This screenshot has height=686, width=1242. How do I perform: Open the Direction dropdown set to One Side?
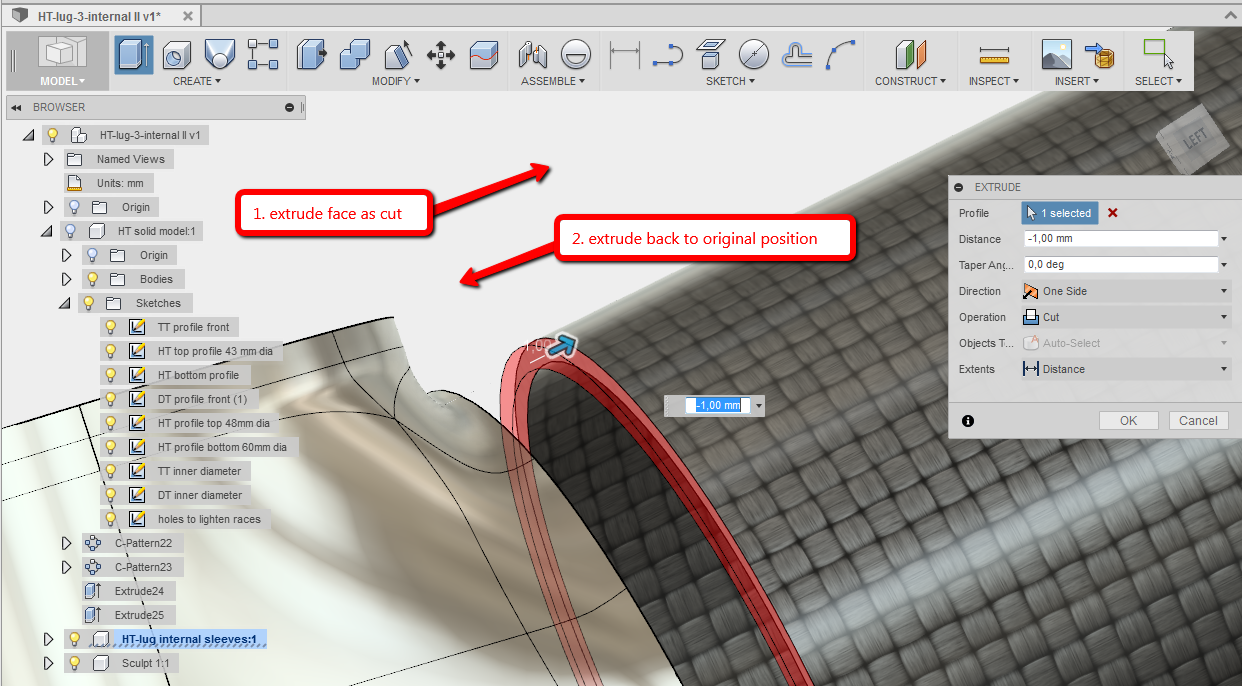1222,290
